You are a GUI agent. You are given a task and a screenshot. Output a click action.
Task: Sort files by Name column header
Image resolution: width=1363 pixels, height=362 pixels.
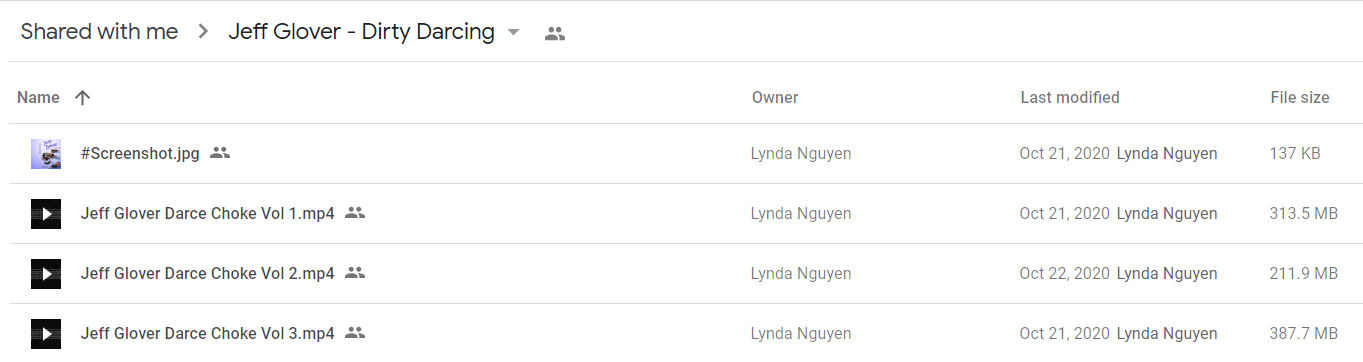(39, 97)
